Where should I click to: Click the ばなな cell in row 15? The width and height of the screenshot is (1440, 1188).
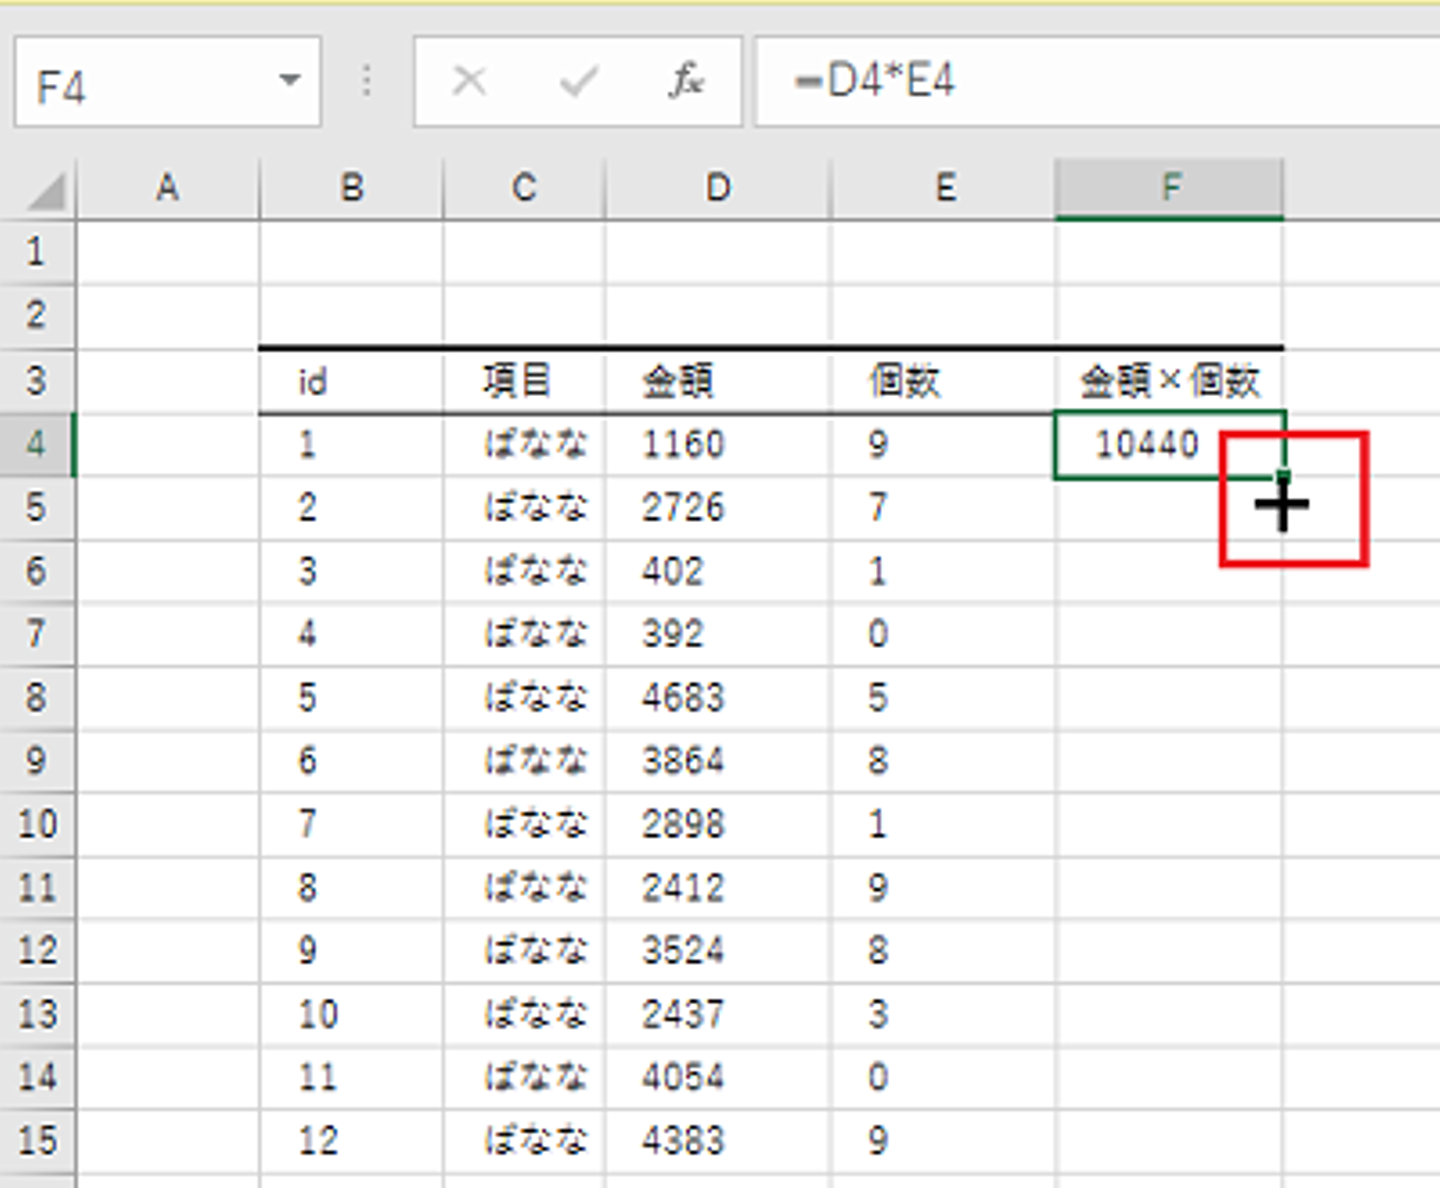pyautogui.click(x=524, y=1142)
